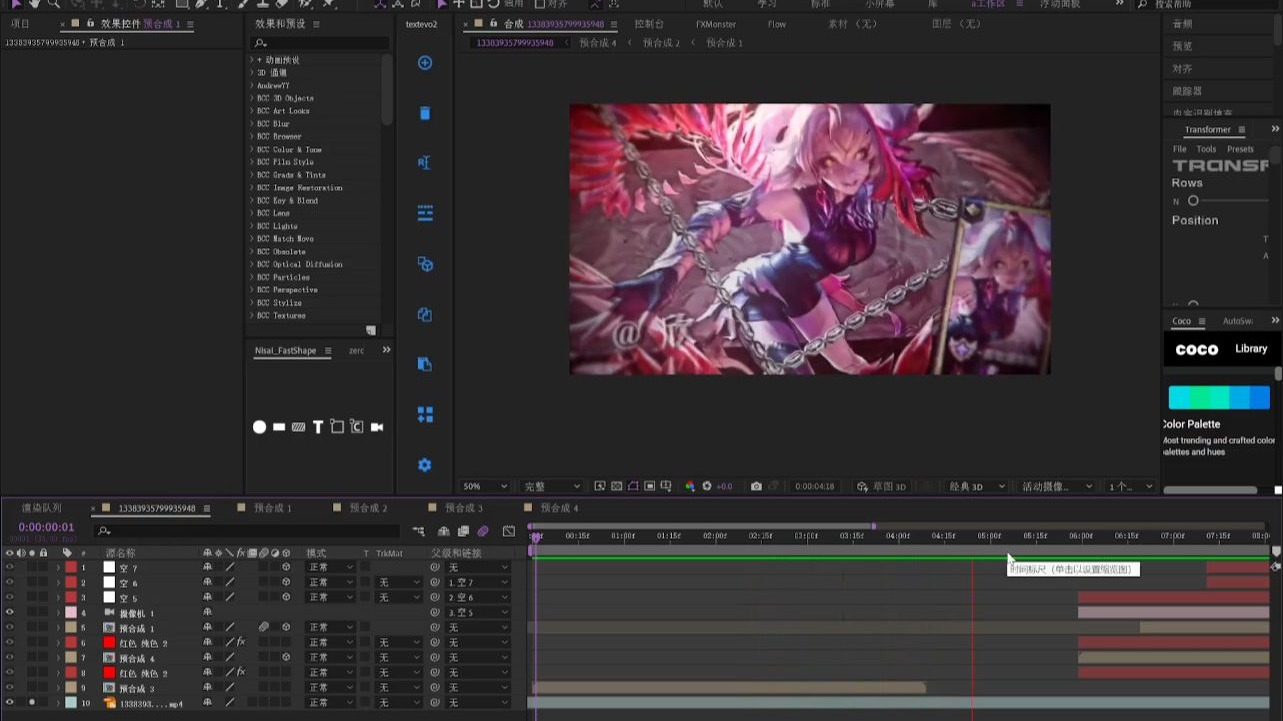Open 控制台 panel tab

point(649,24)
